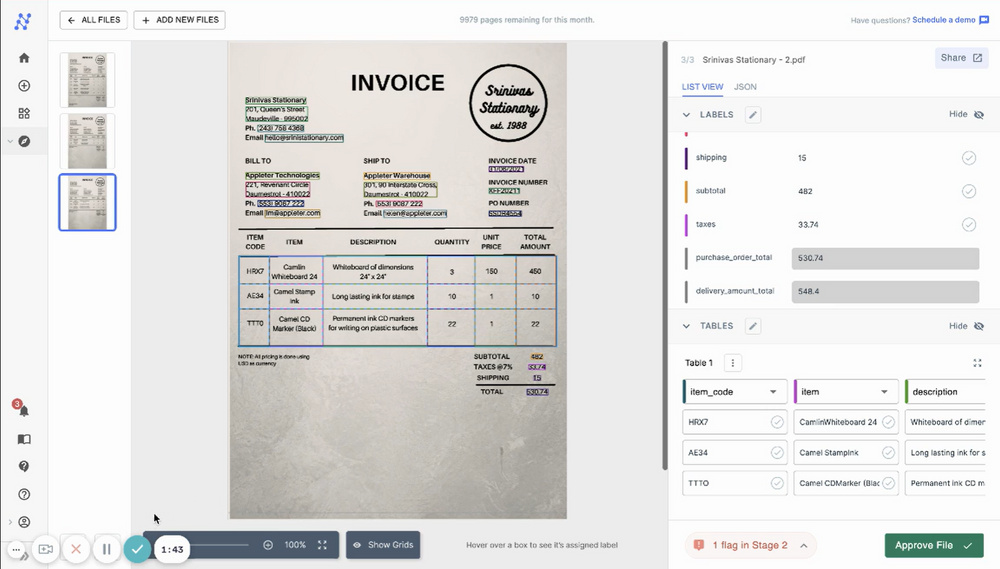Verify the subtotal field checkmark

[968, 191]
